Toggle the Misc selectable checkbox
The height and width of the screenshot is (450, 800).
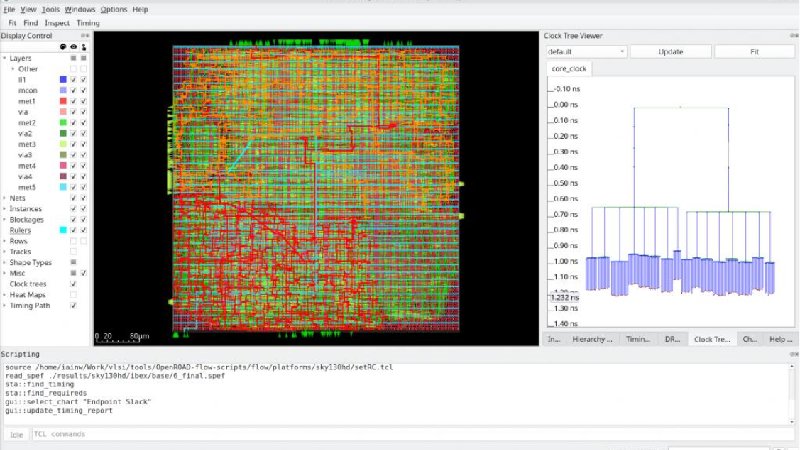pos(84,273)
